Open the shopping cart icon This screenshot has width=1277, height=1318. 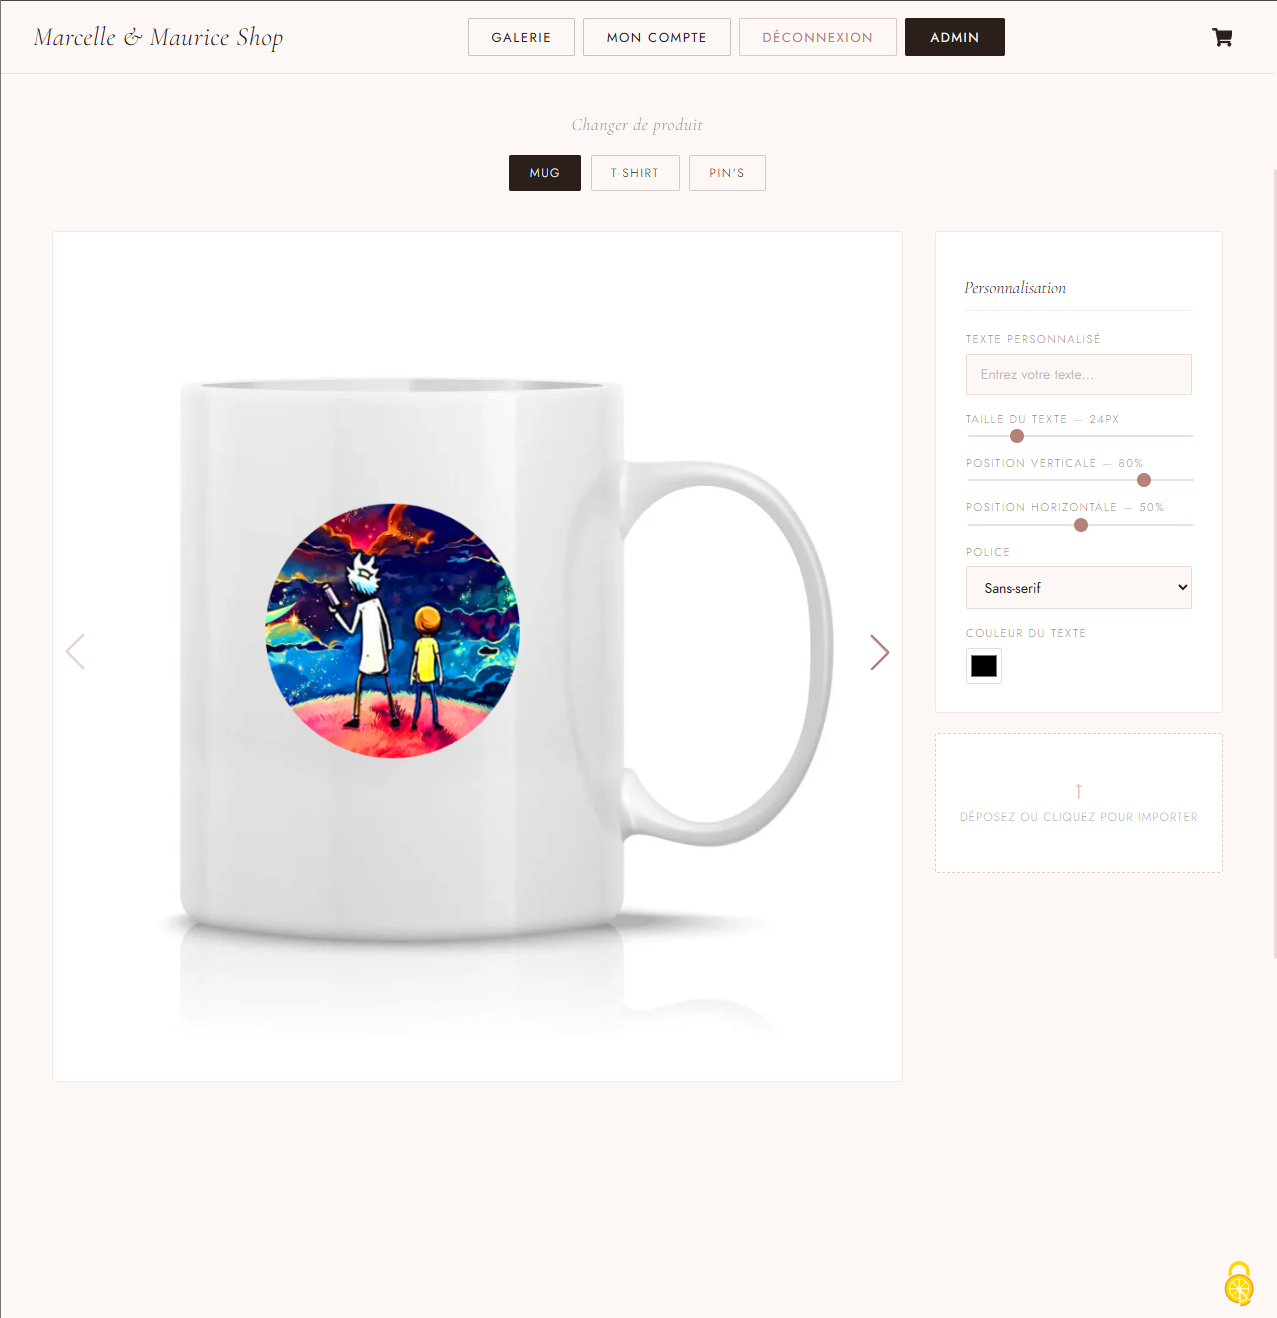1222,37
